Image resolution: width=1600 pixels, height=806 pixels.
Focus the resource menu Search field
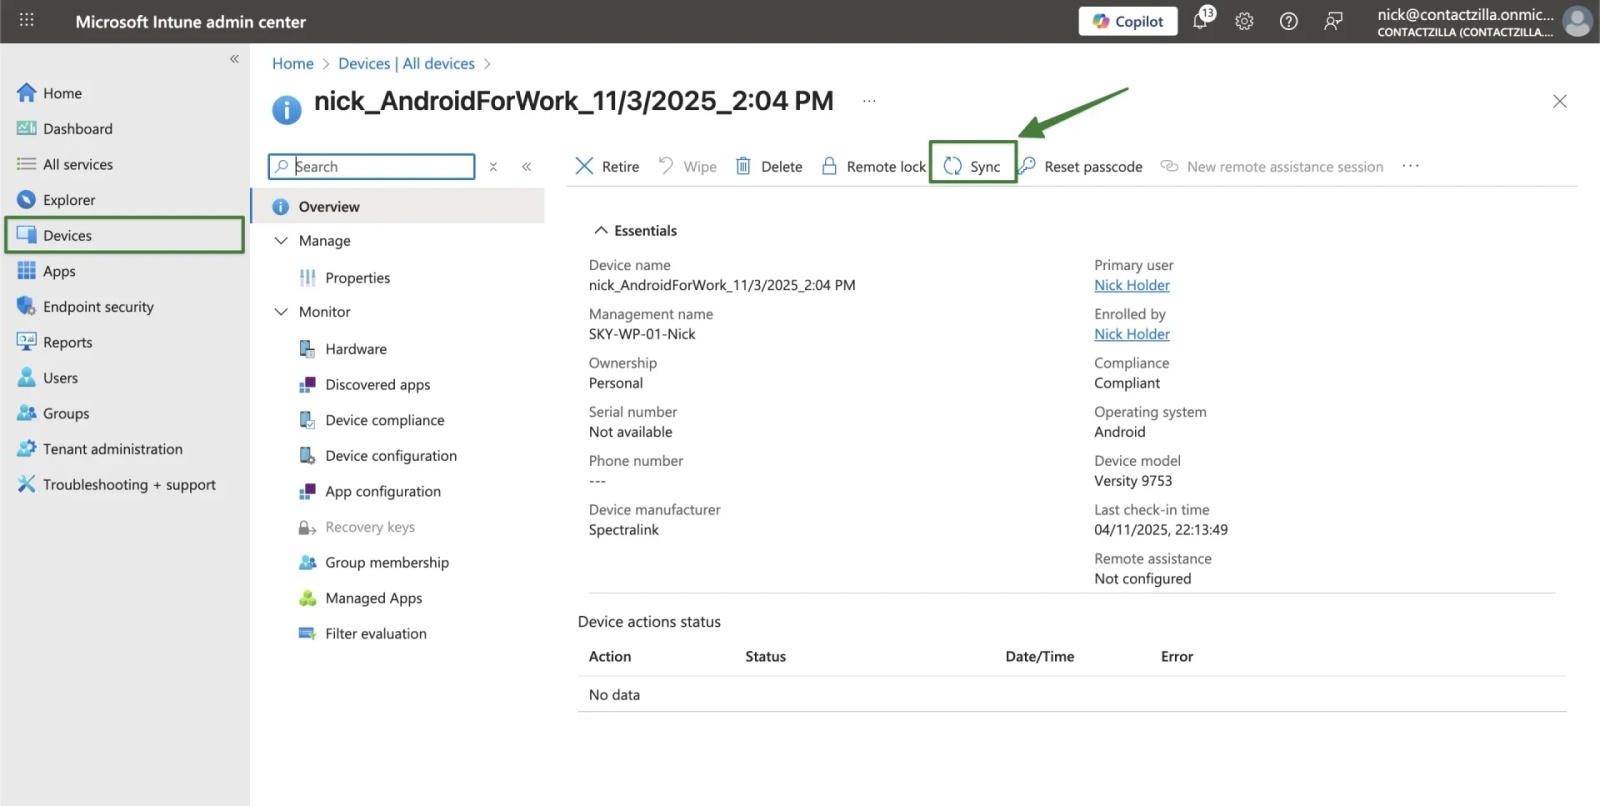point(372,166)
